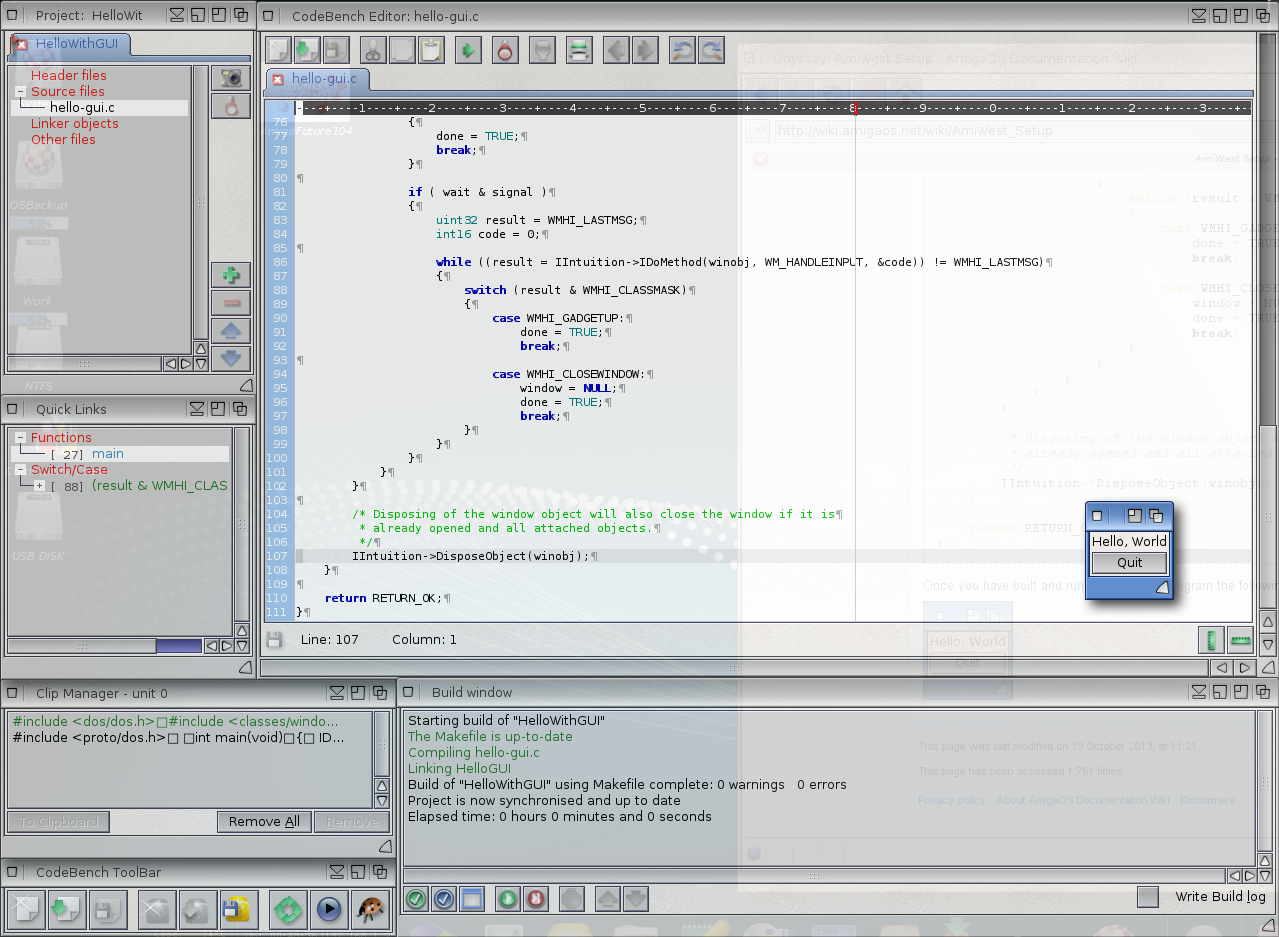
Task: Click Remove All in Clip Manager
Action: [264, 822]
